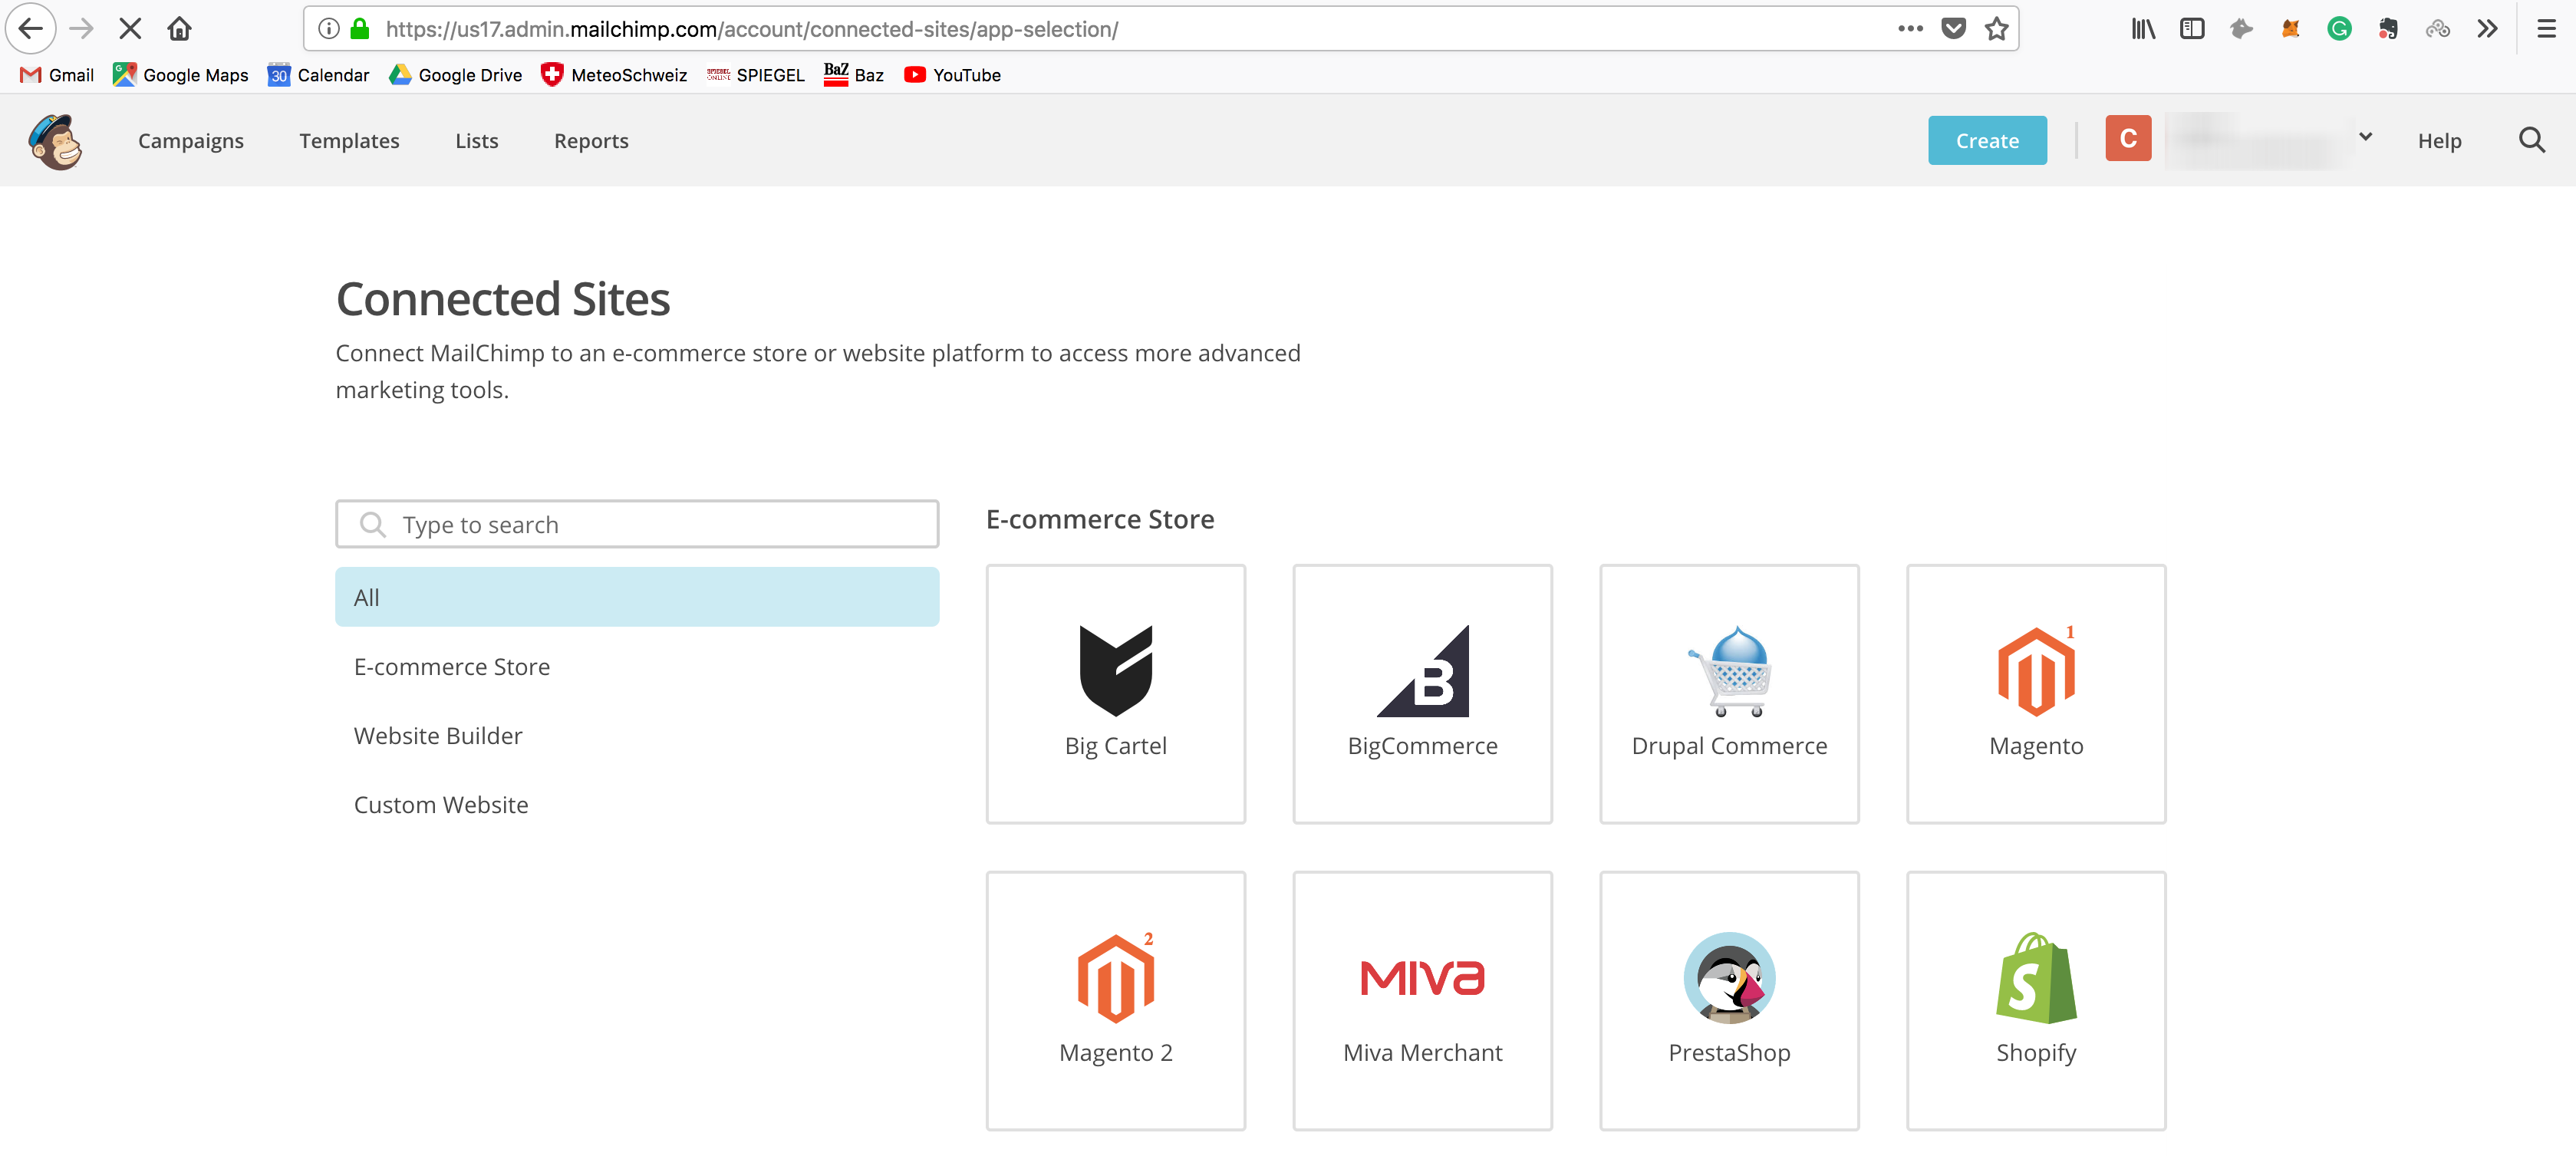Open Google Maps bookmark

click(181, 75)
